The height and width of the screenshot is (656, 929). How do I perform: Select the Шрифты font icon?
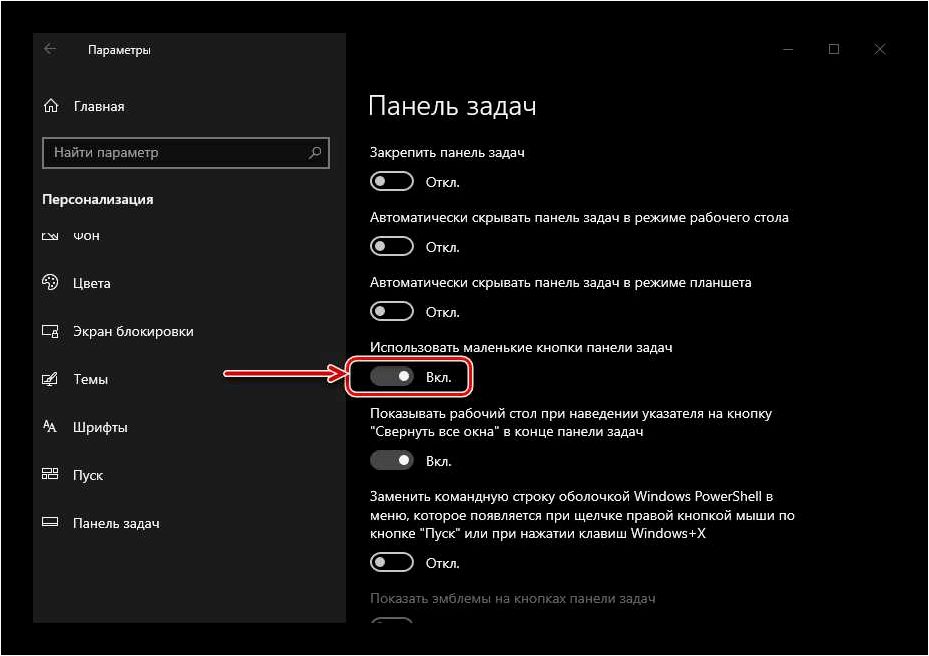[50, 427]
